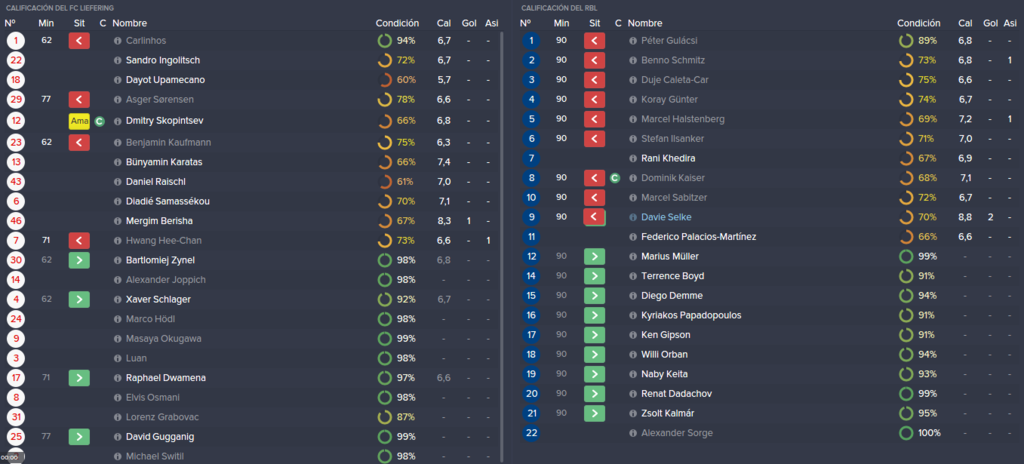Viewport: 1024px width, 464px height.
Task: Sort left table by Condición column
Action: (397, 23)
